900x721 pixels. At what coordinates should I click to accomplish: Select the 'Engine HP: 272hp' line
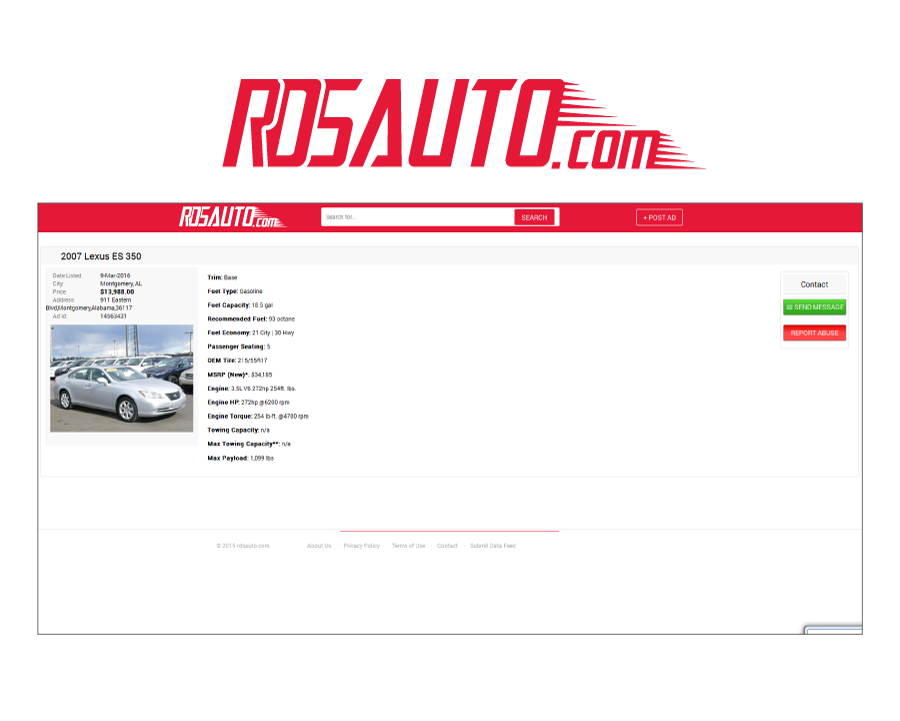coord(249,402)
